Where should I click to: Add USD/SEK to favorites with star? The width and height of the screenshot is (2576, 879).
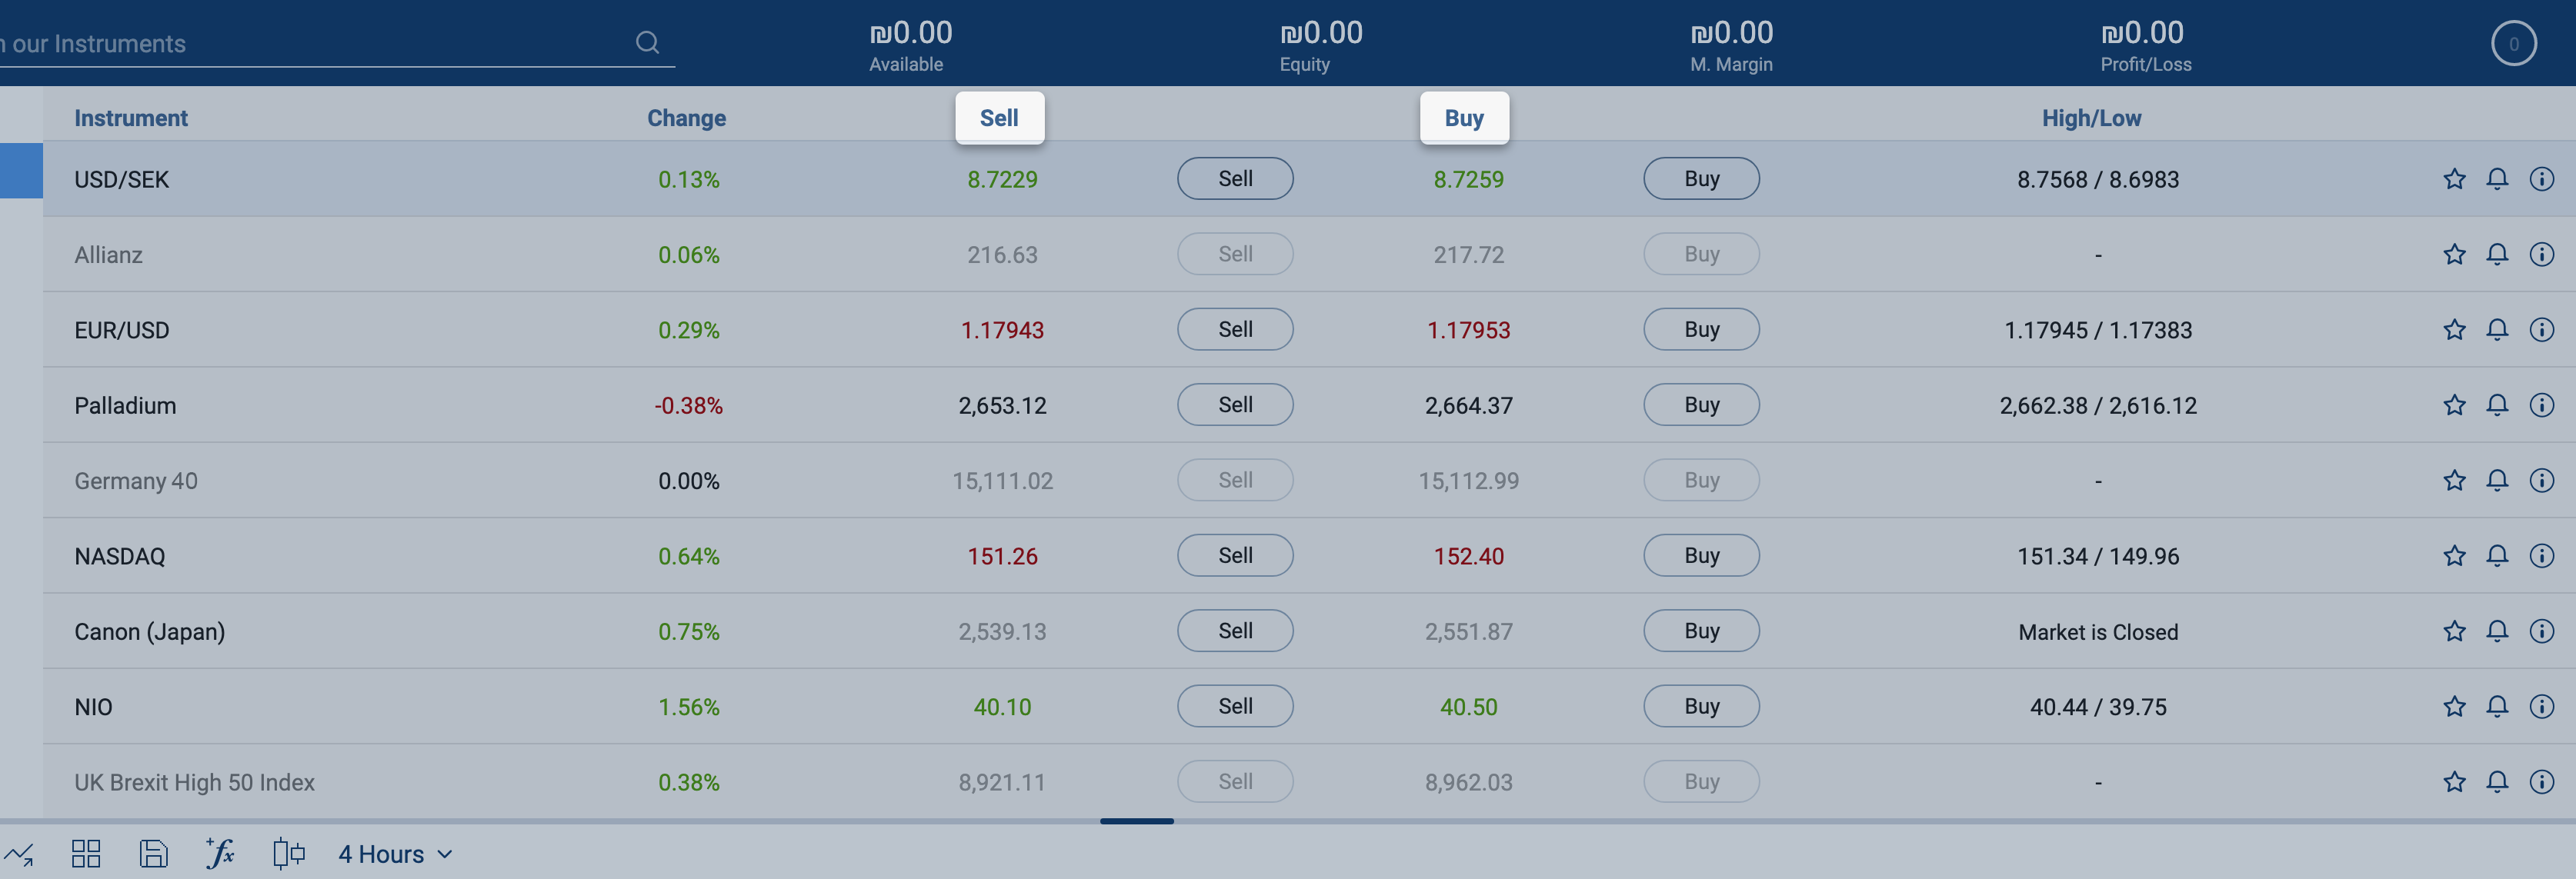(2454, 179)
